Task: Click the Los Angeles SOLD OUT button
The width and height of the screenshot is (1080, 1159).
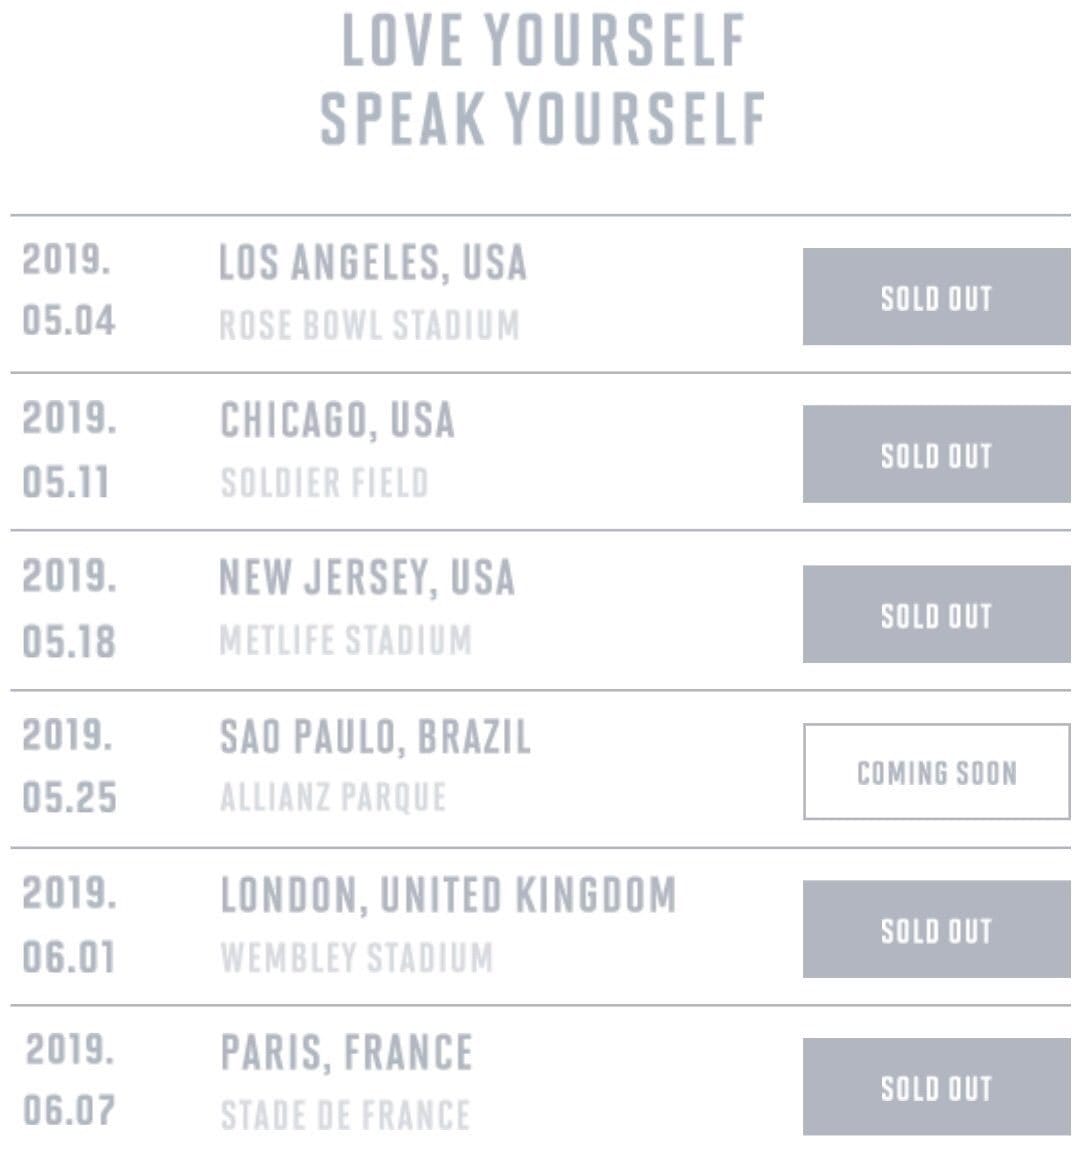Action: 937,296
